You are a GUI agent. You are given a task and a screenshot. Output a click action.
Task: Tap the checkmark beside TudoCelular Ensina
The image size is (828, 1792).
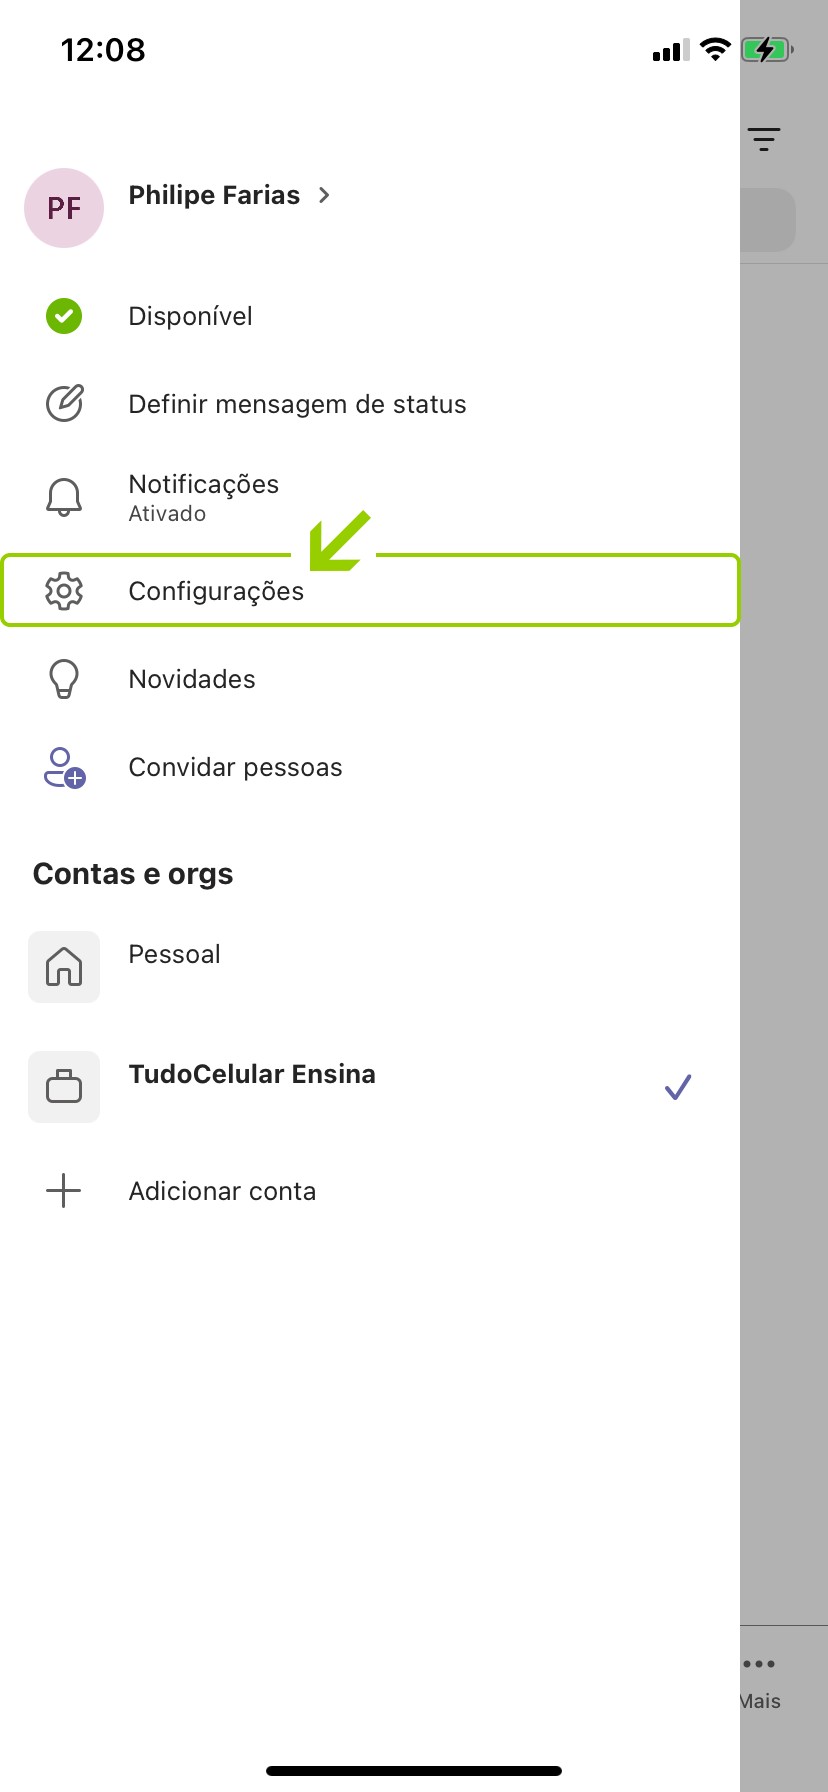pyautogui.click(x=678, y=1087)
